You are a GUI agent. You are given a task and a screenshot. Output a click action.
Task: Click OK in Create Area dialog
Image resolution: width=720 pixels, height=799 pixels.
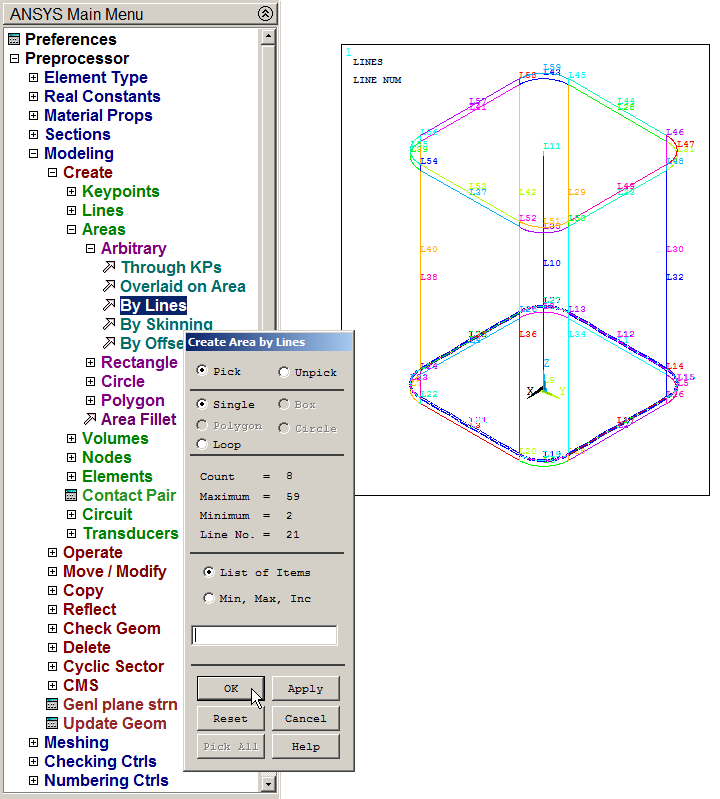point(231,688)
